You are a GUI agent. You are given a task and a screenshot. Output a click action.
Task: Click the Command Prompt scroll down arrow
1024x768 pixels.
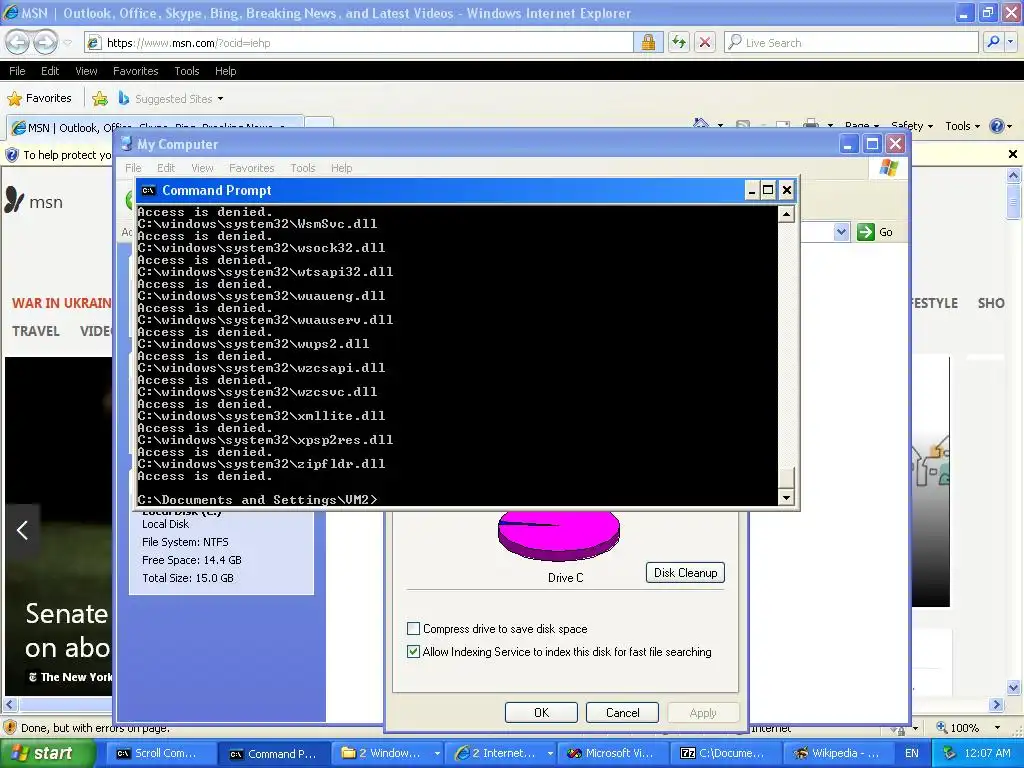[x=786, y=498]
